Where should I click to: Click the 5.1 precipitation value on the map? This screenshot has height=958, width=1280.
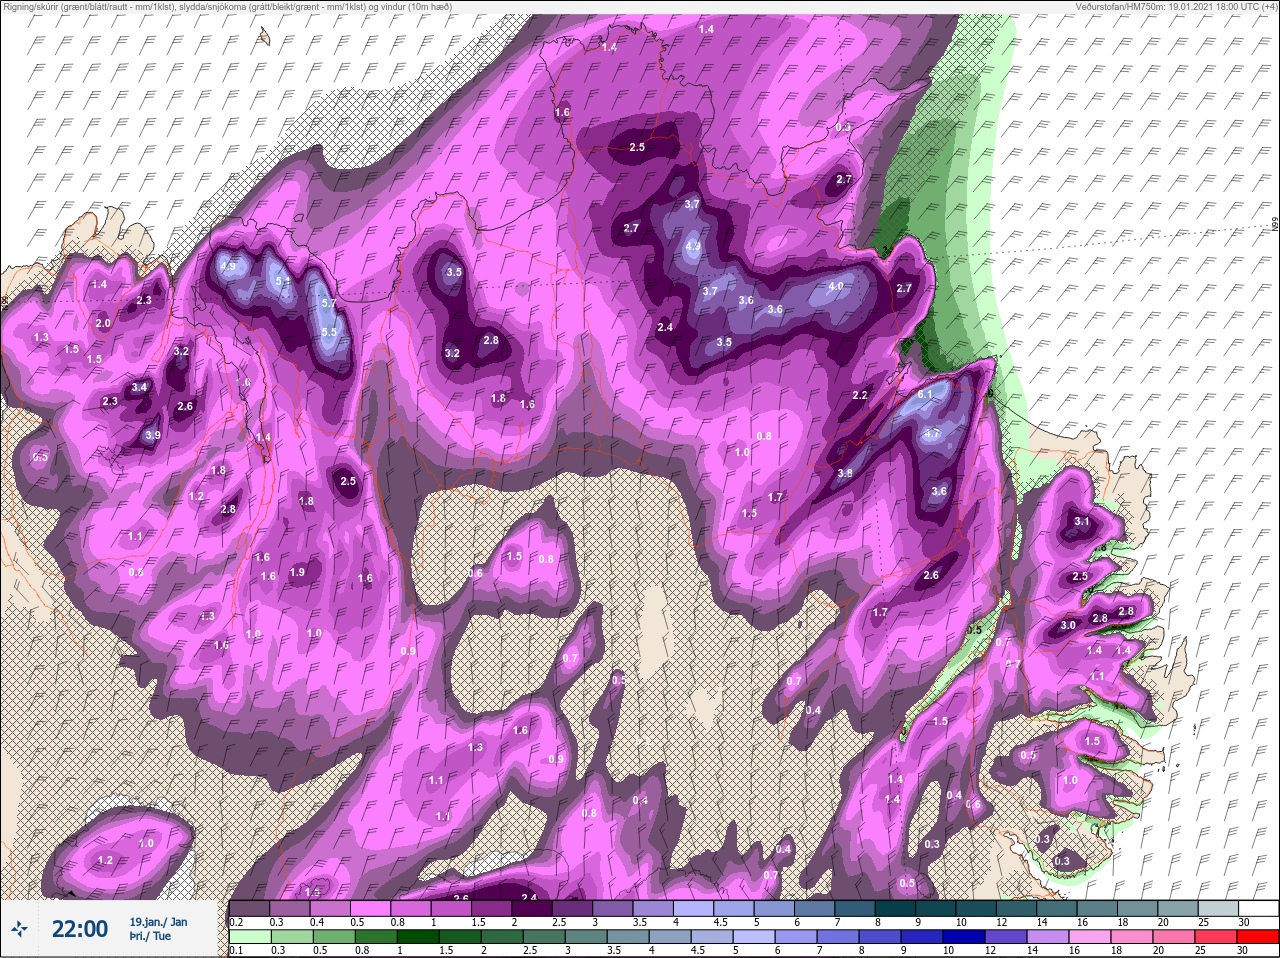pyautogui.click(x=283, y=282)
